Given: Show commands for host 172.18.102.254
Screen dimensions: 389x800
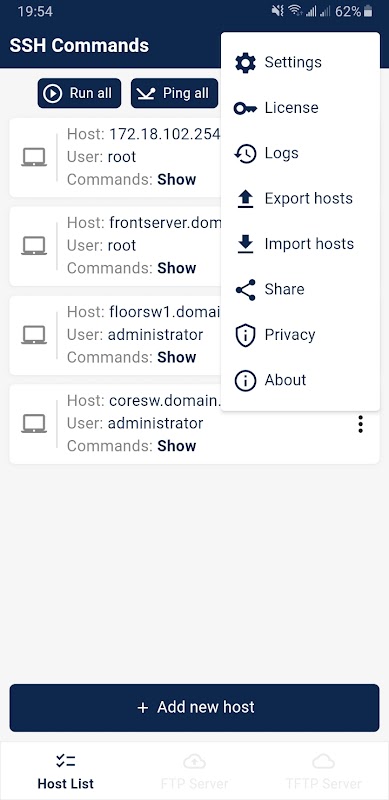Looking at the screenshot, I should point(177,179).
